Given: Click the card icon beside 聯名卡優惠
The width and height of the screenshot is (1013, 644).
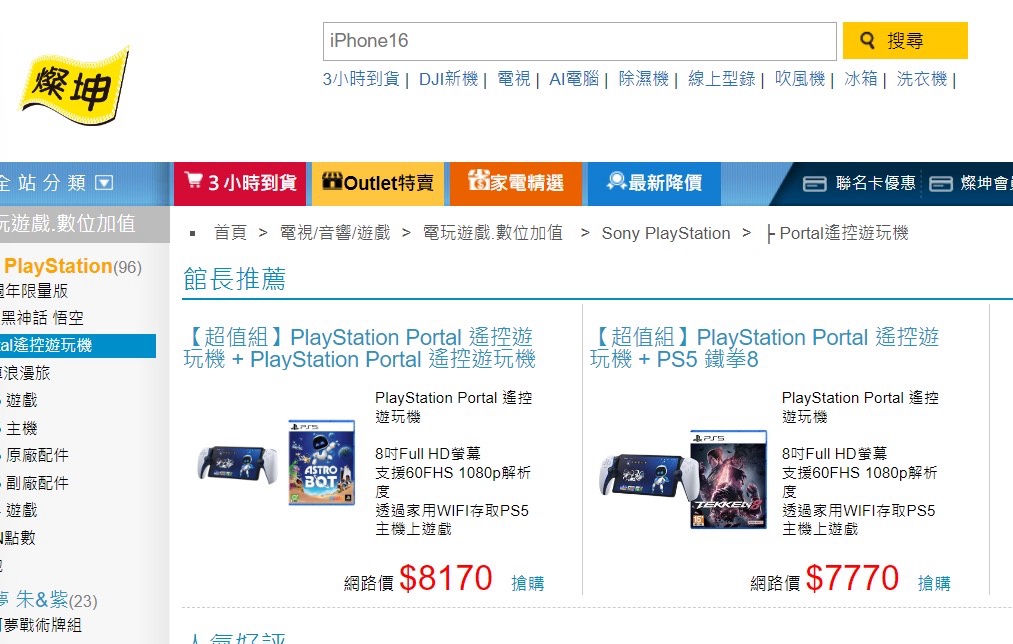Looking at the screenshot, I should coord(814,184).
